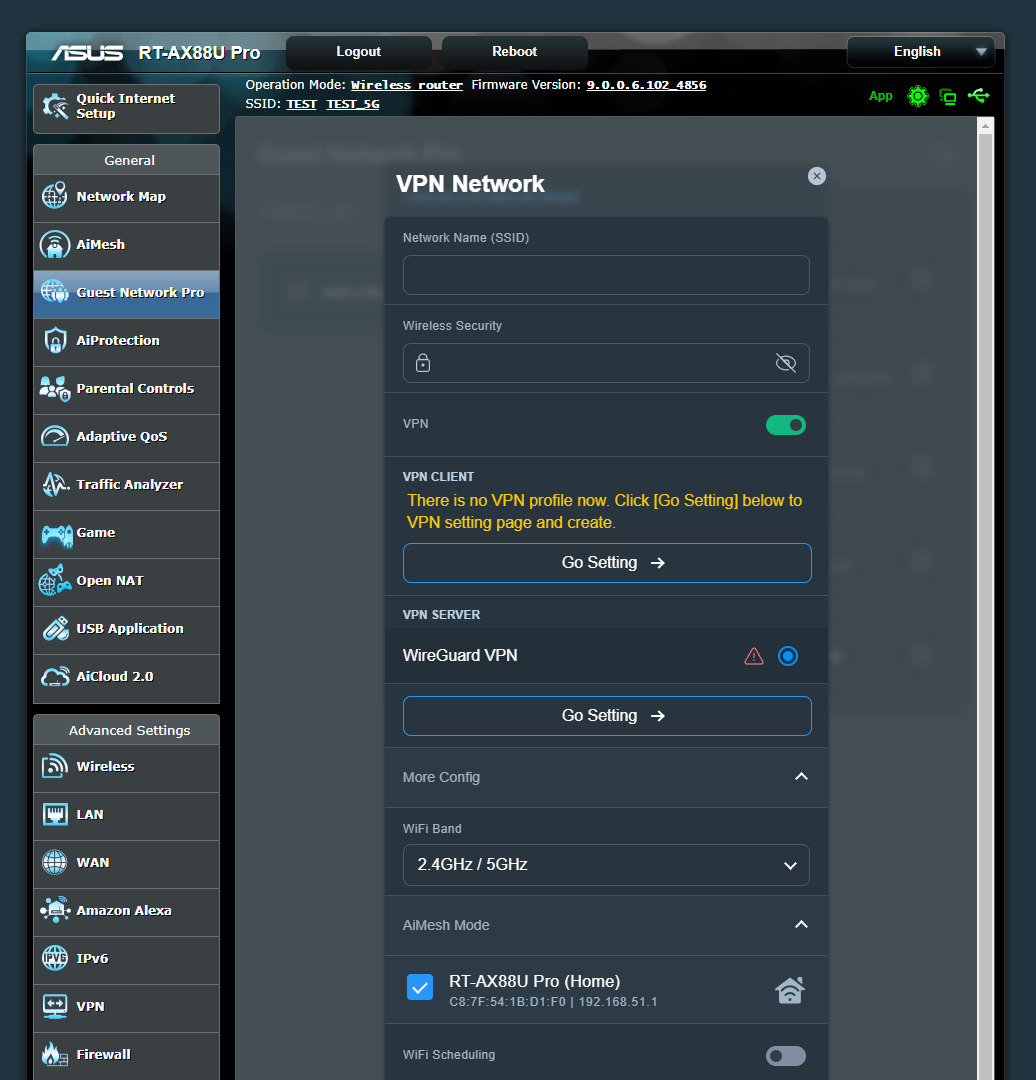Click the green gear status icon
This screenshot has height=1080, width=1036.
click(918, 96)
